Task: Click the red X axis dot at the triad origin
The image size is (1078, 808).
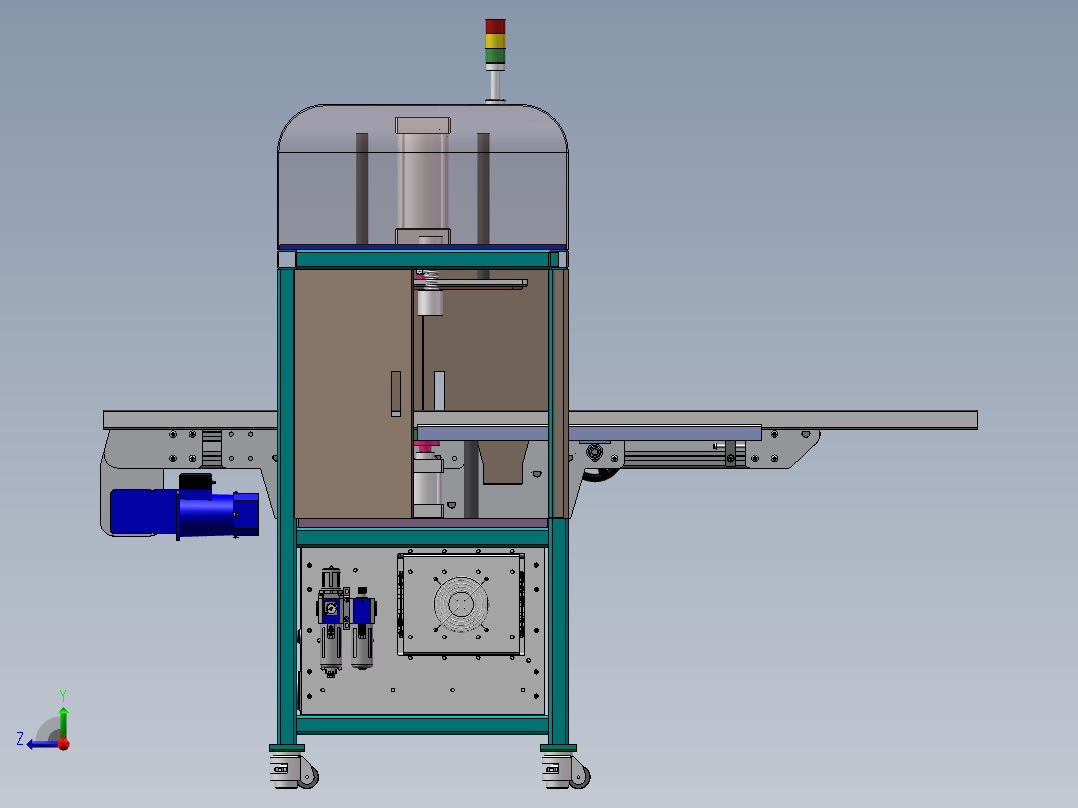Action: pos(64,744)
